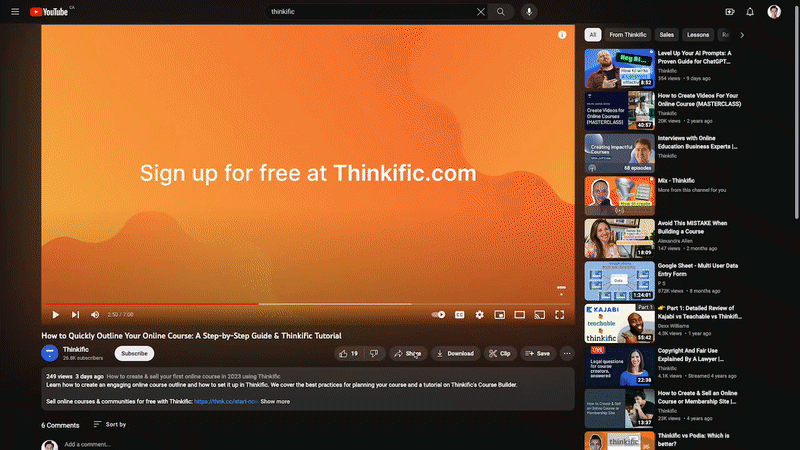This screenshot has width=800, height=450.
Task: Open Avoid This MISTAKE video thumbnail
Action: [x=619, y=238]
